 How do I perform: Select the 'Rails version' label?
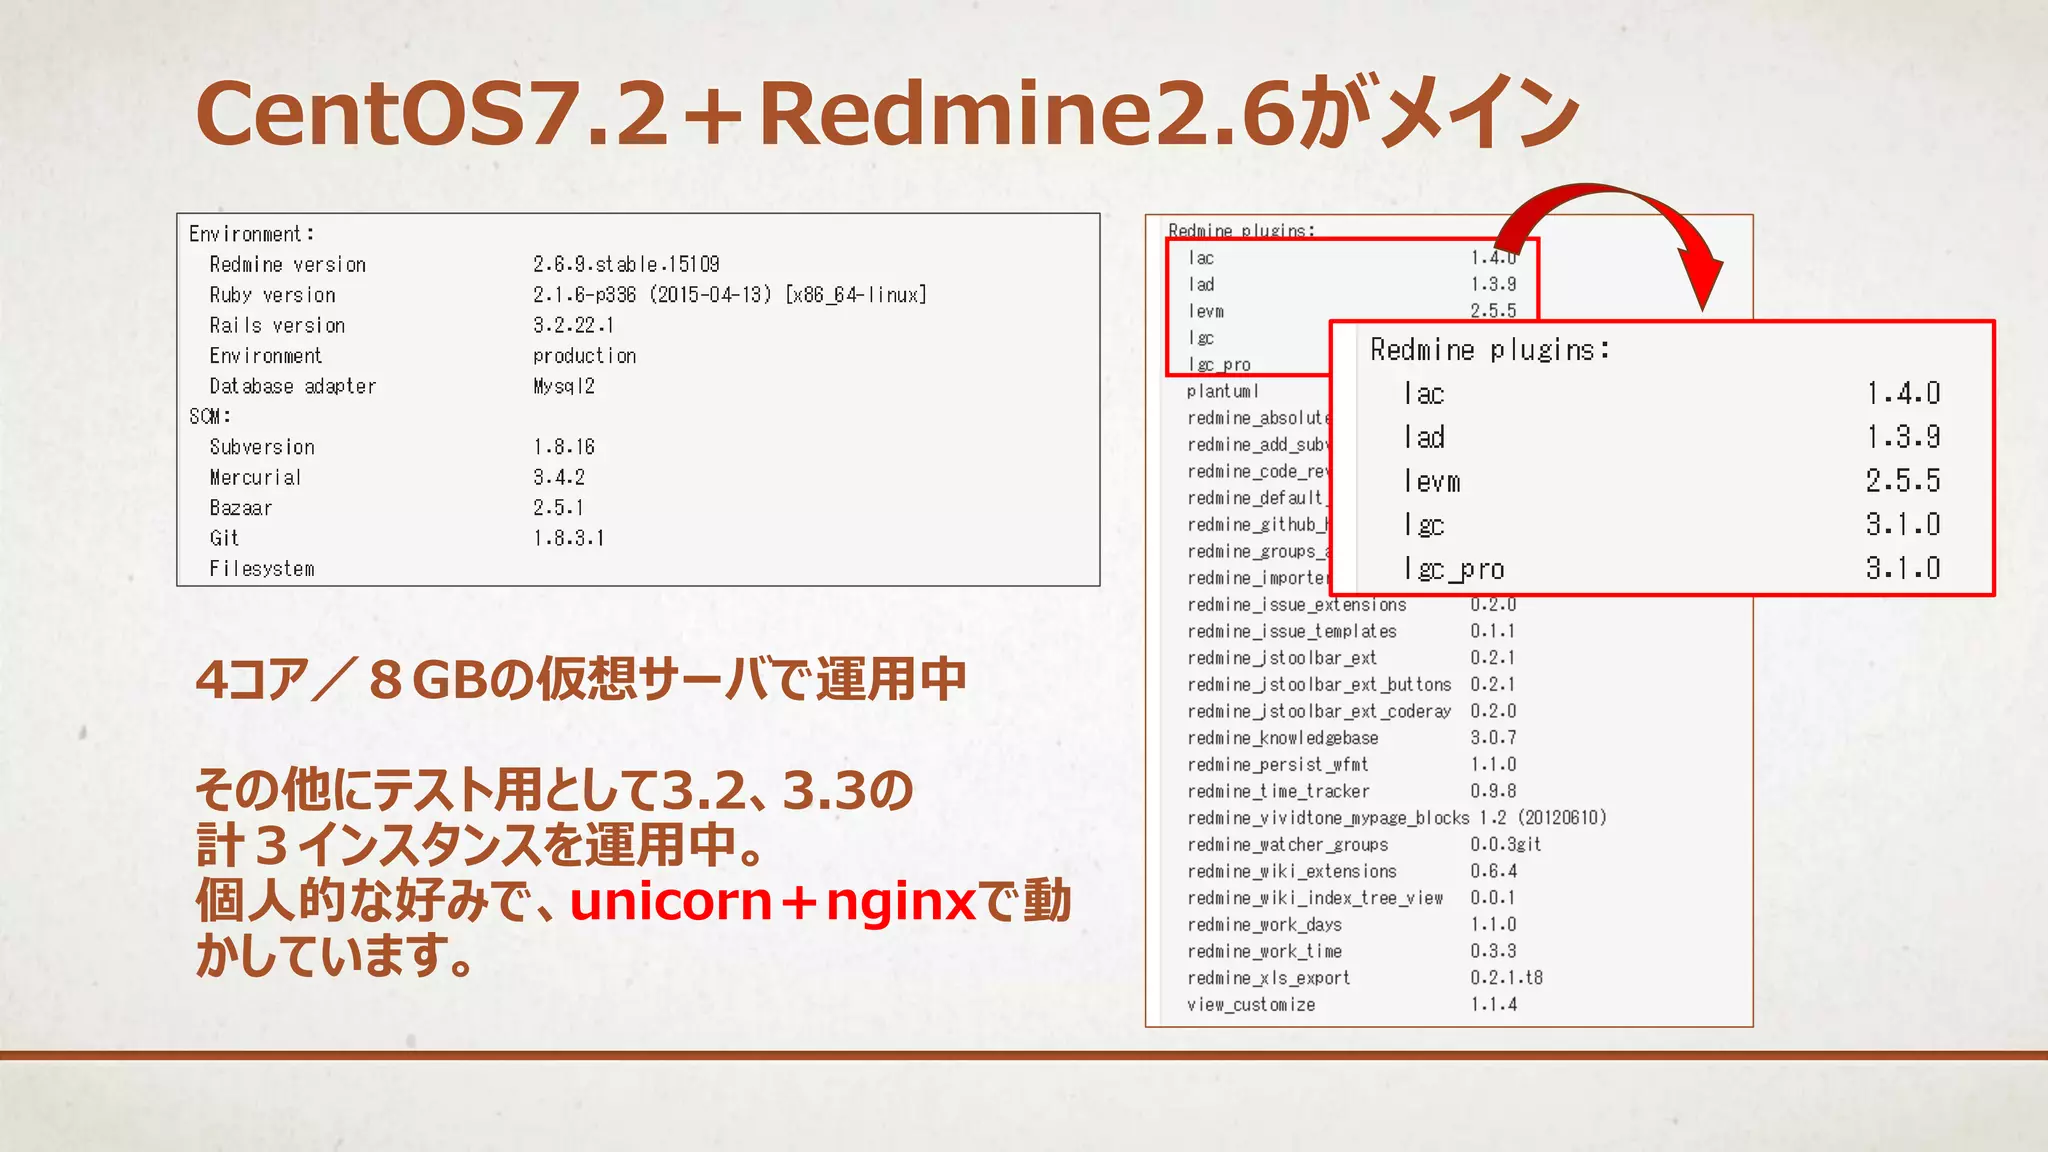(277, 326)
